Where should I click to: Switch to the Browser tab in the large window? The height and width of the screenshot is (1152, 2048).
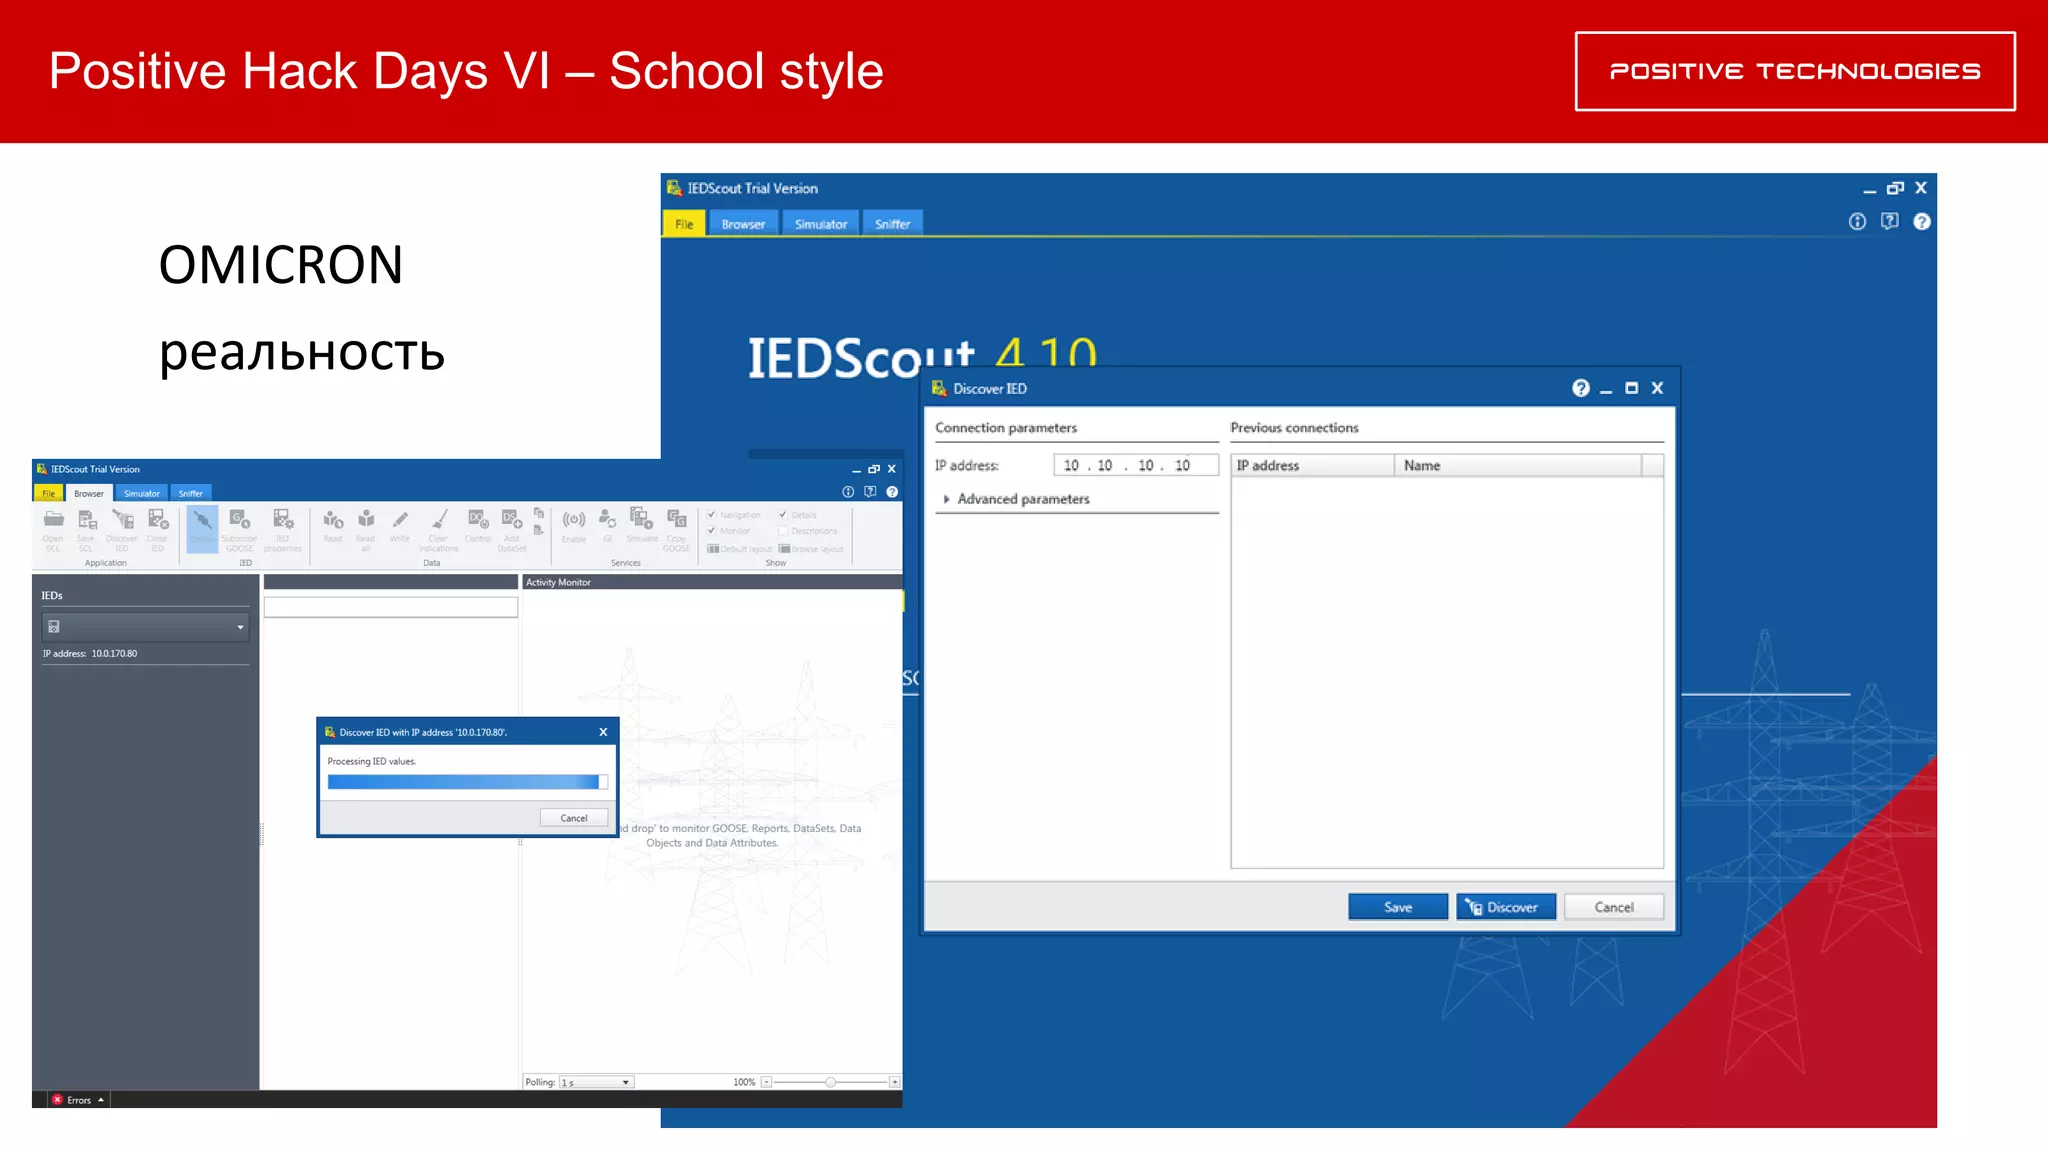[x=743, y=224]
